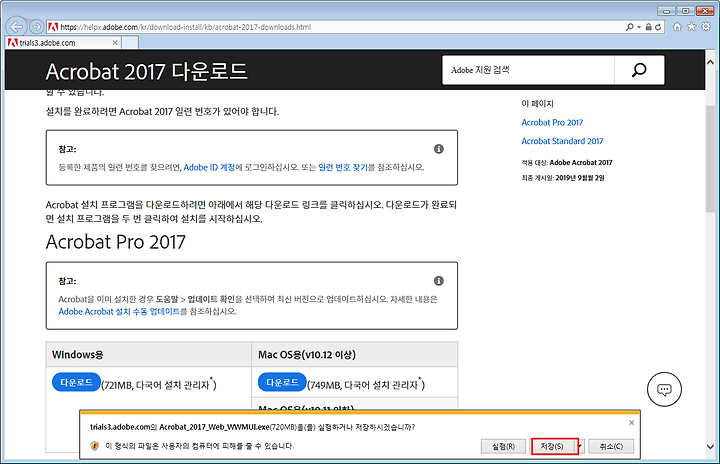Click the Windows용 다운로드 button
720x464 pixels.
pos(76,382)
